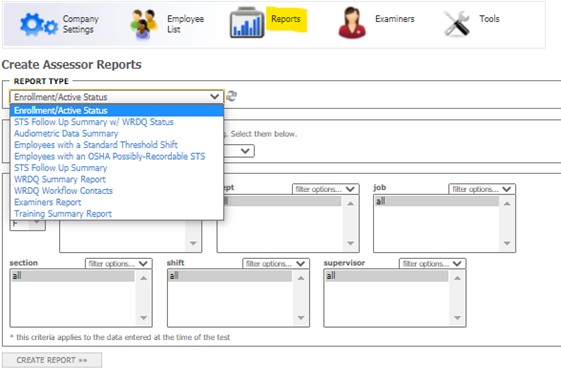
Task: Select 'all' in the supervisor list
Action: [387, 276]
